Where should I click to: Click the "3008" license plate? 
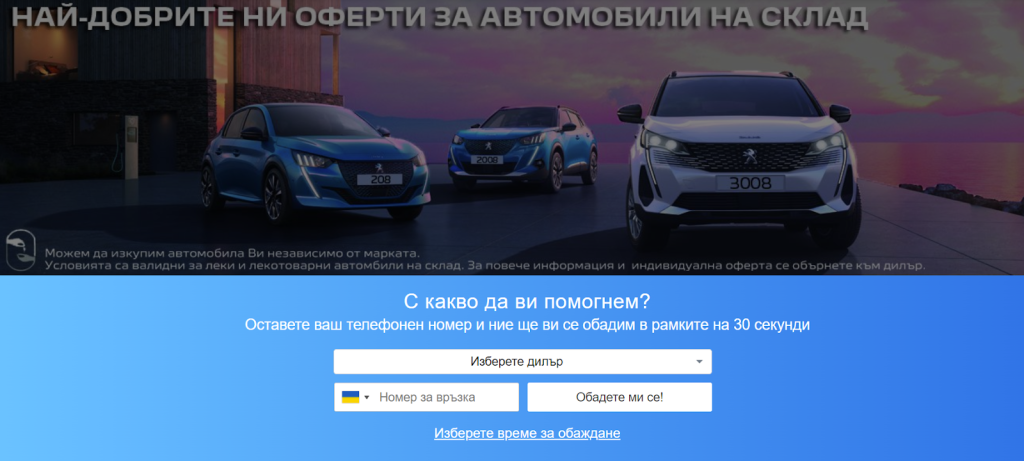pyautogui.click(x=750, y=183)
